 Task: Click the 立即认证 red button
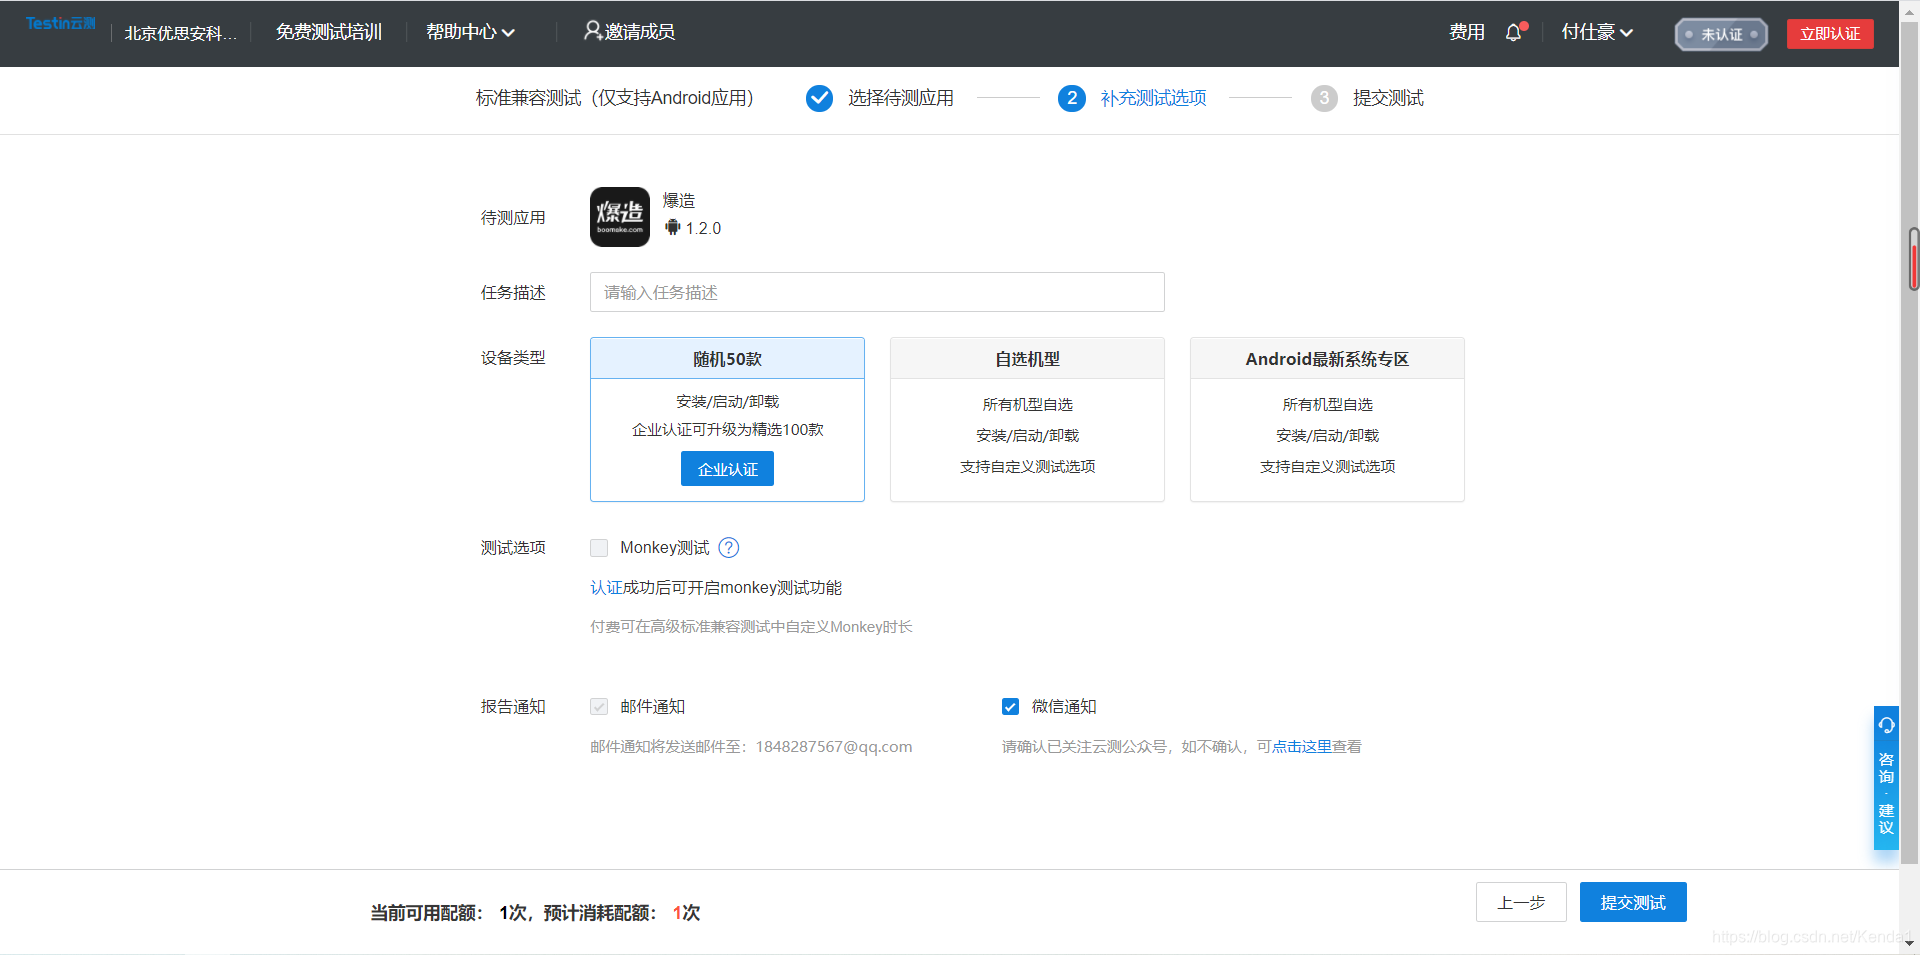click(1830, 34)
